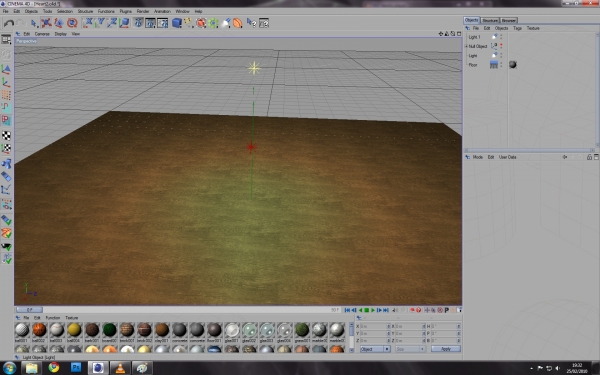Enable the Texture tool checkerboard icon
This screenshot has height=375, width=600.
click(x=6, y=135)
